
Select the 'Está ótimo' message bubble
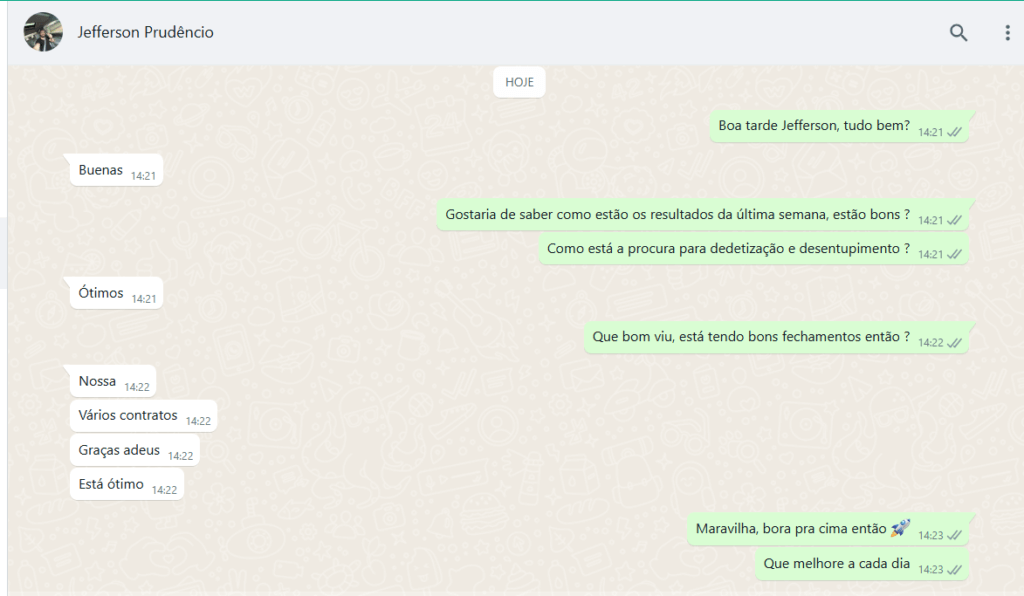pyautogui.click(x=111, y=485)
